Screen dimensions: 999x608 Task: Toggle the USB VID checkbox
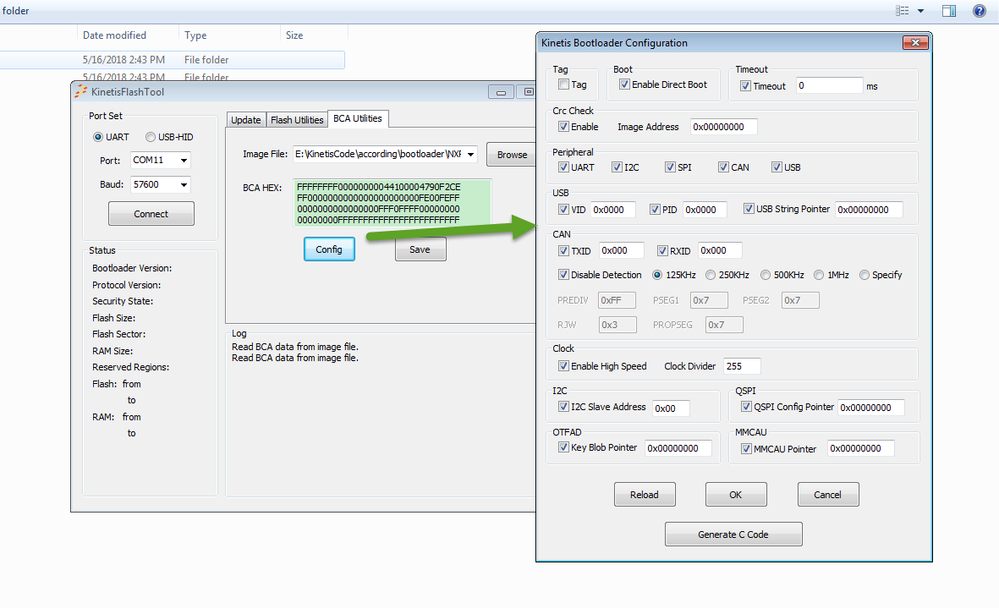pyautogui.click(x=563, y=209)
